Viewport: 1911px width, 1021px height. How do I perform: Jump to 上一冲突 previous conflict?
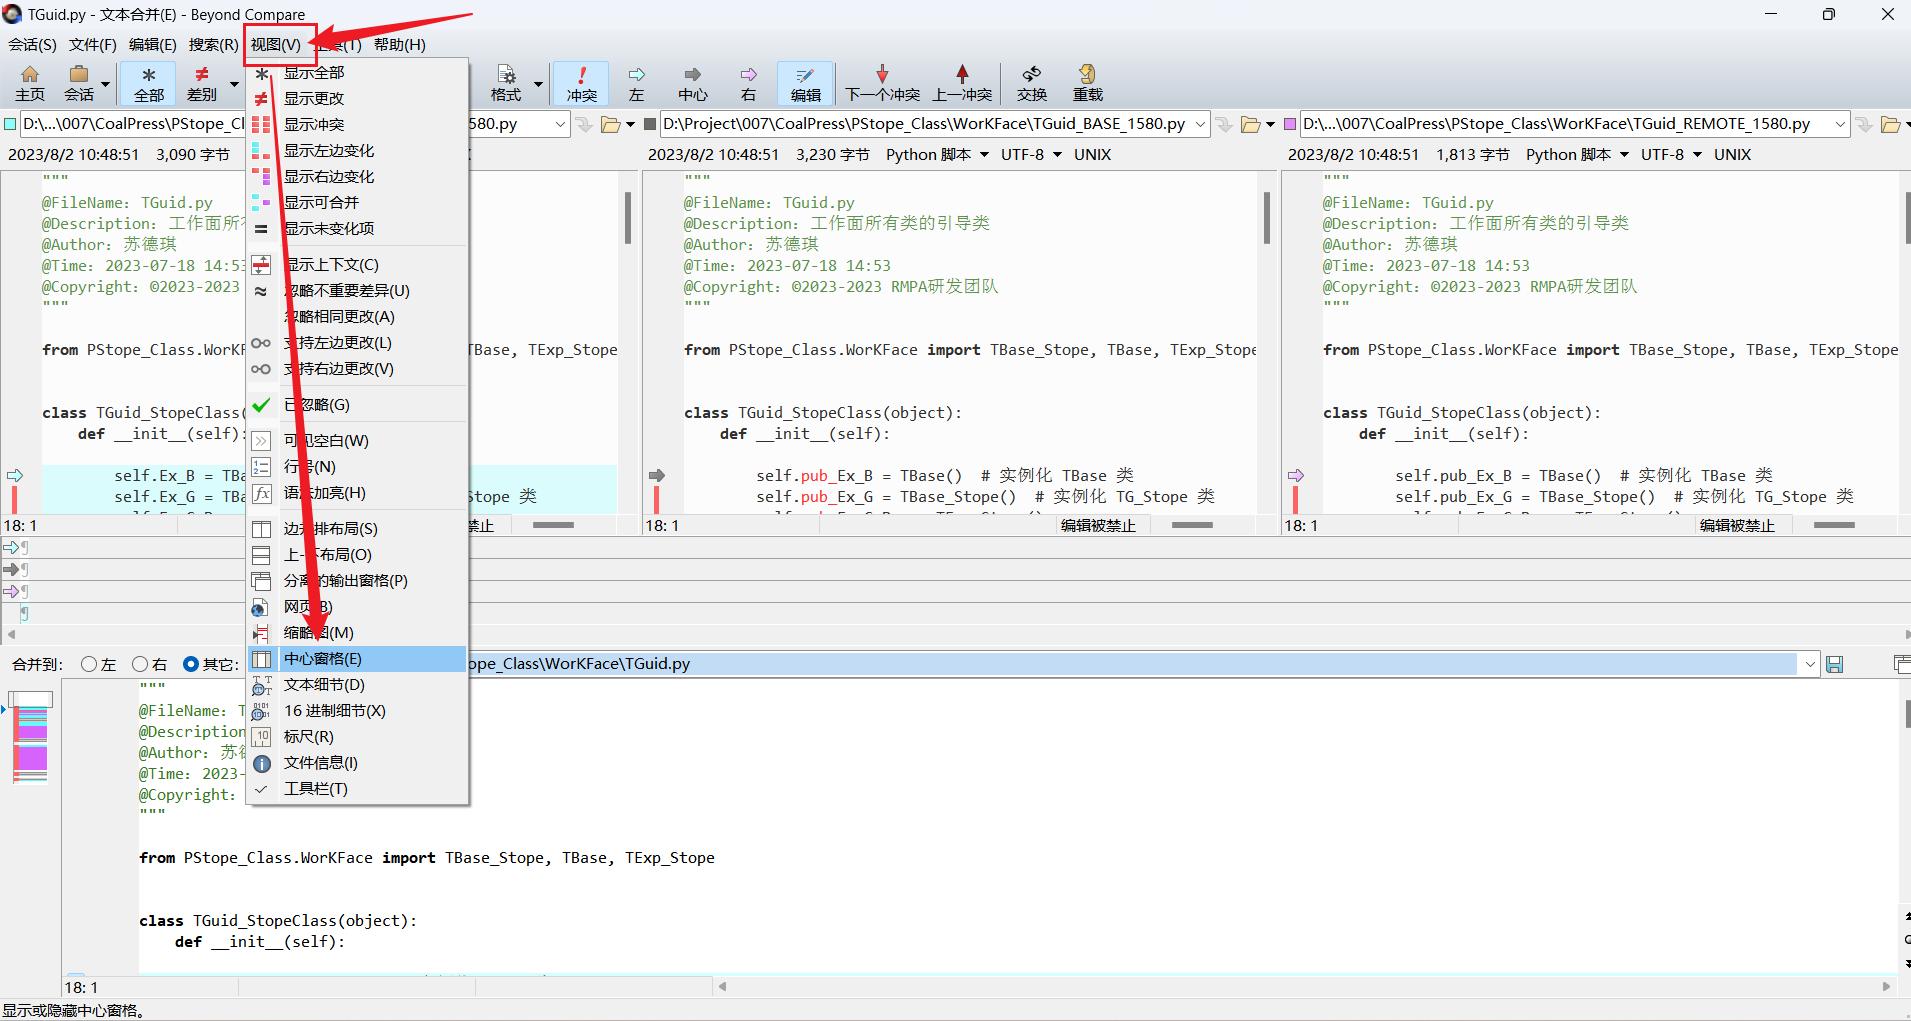pos(962,83)
